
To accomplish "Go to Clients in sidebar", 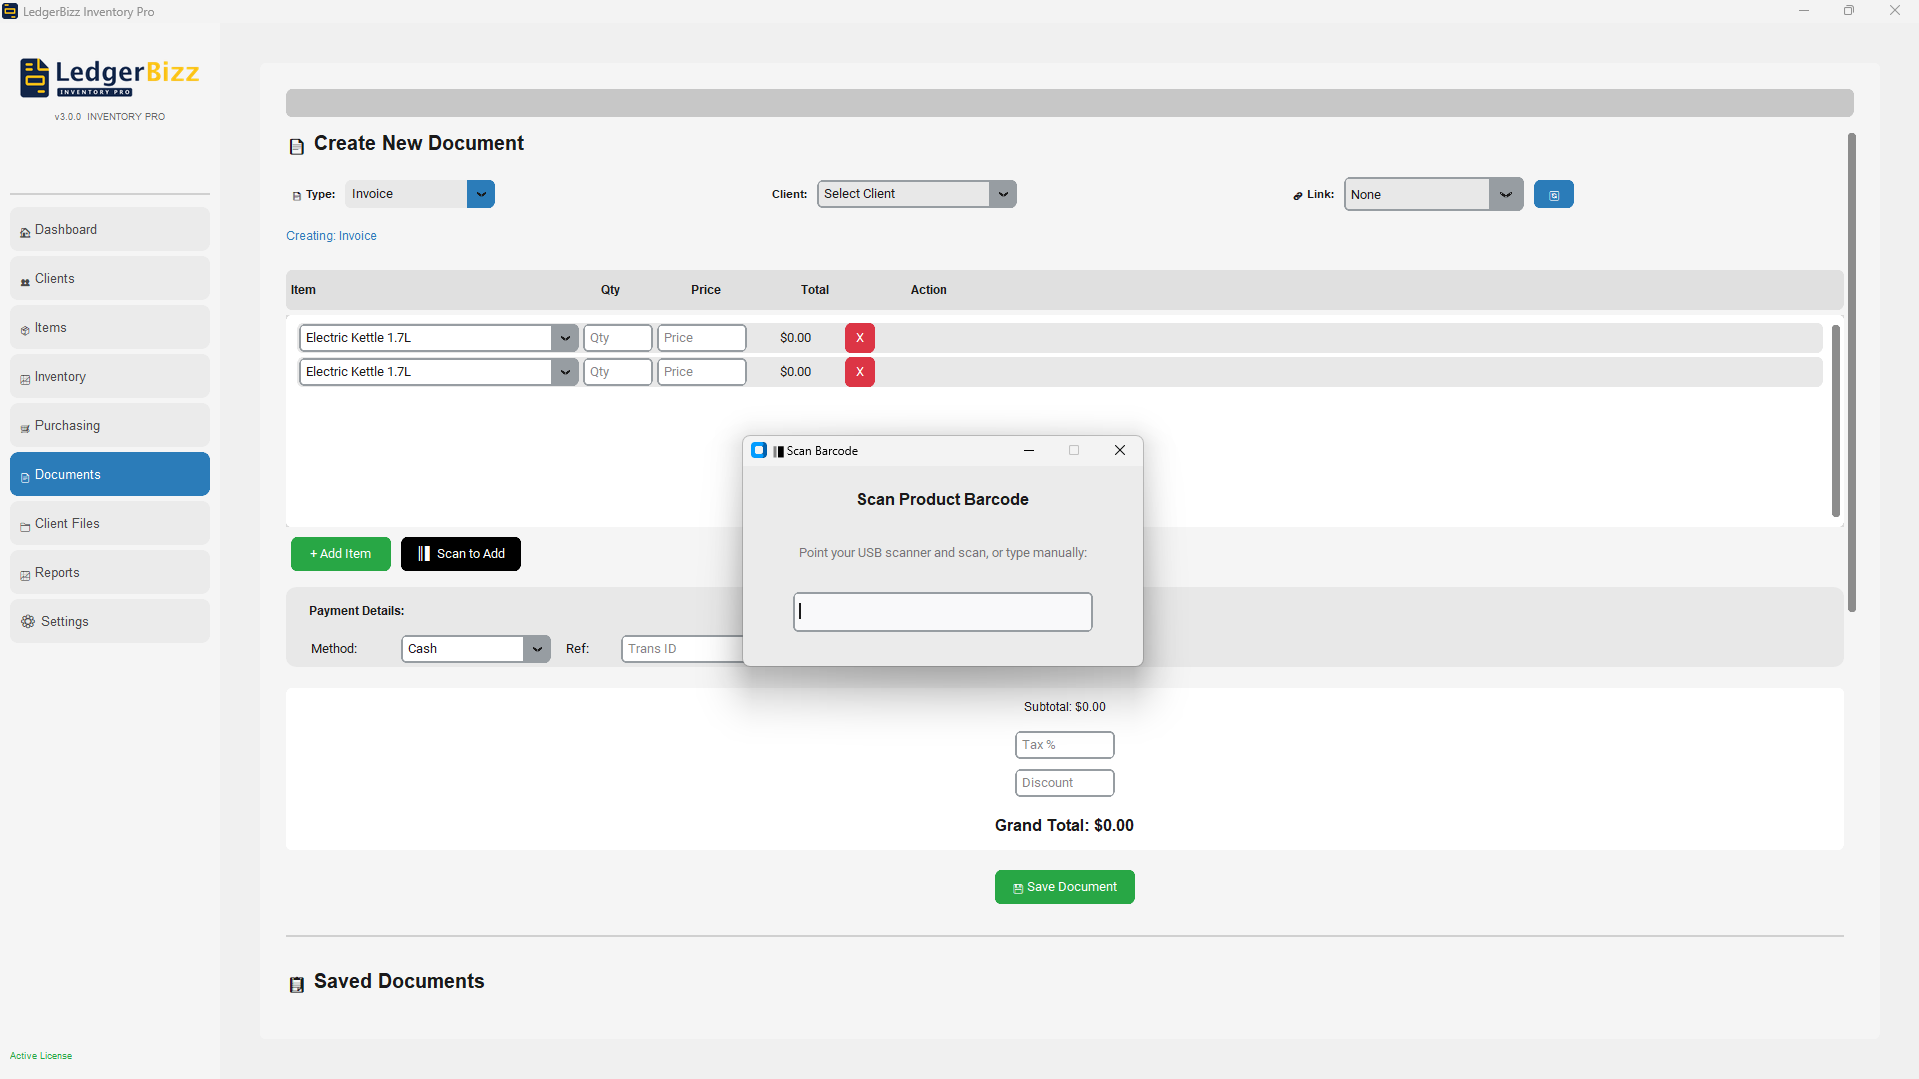I will pyautogui.click(x=110, y=279).
